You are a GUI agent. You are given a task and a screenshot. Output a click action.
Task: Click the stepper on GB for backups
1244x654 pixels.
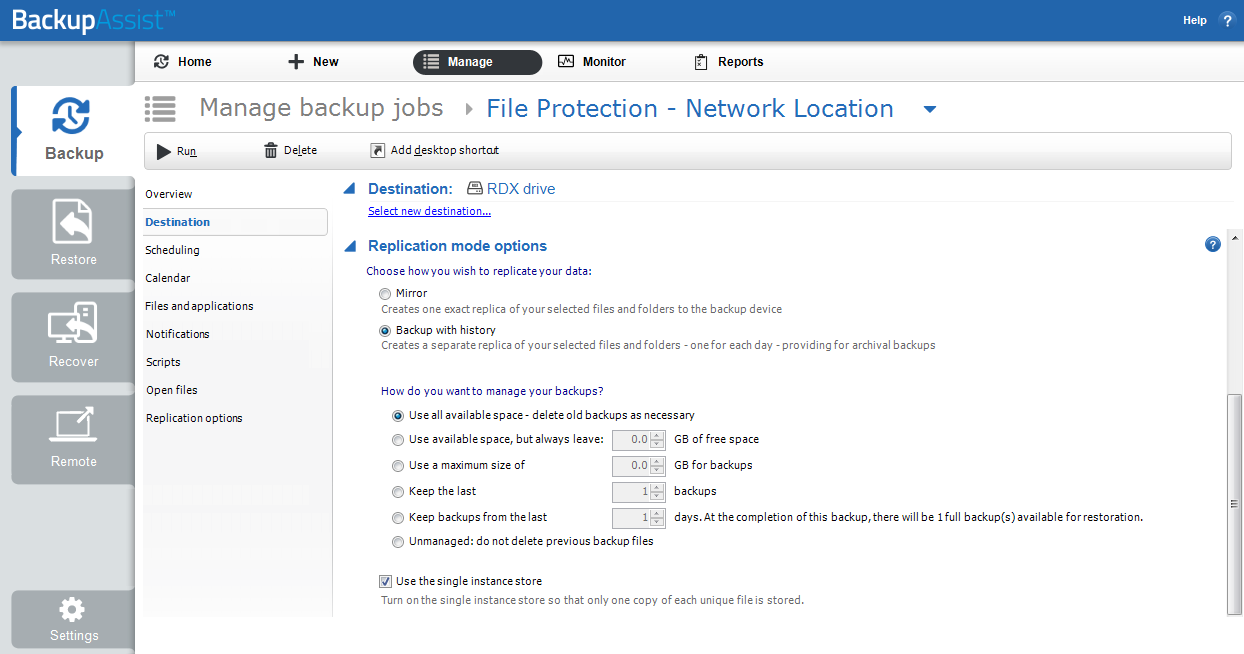(x=657, y=465)
